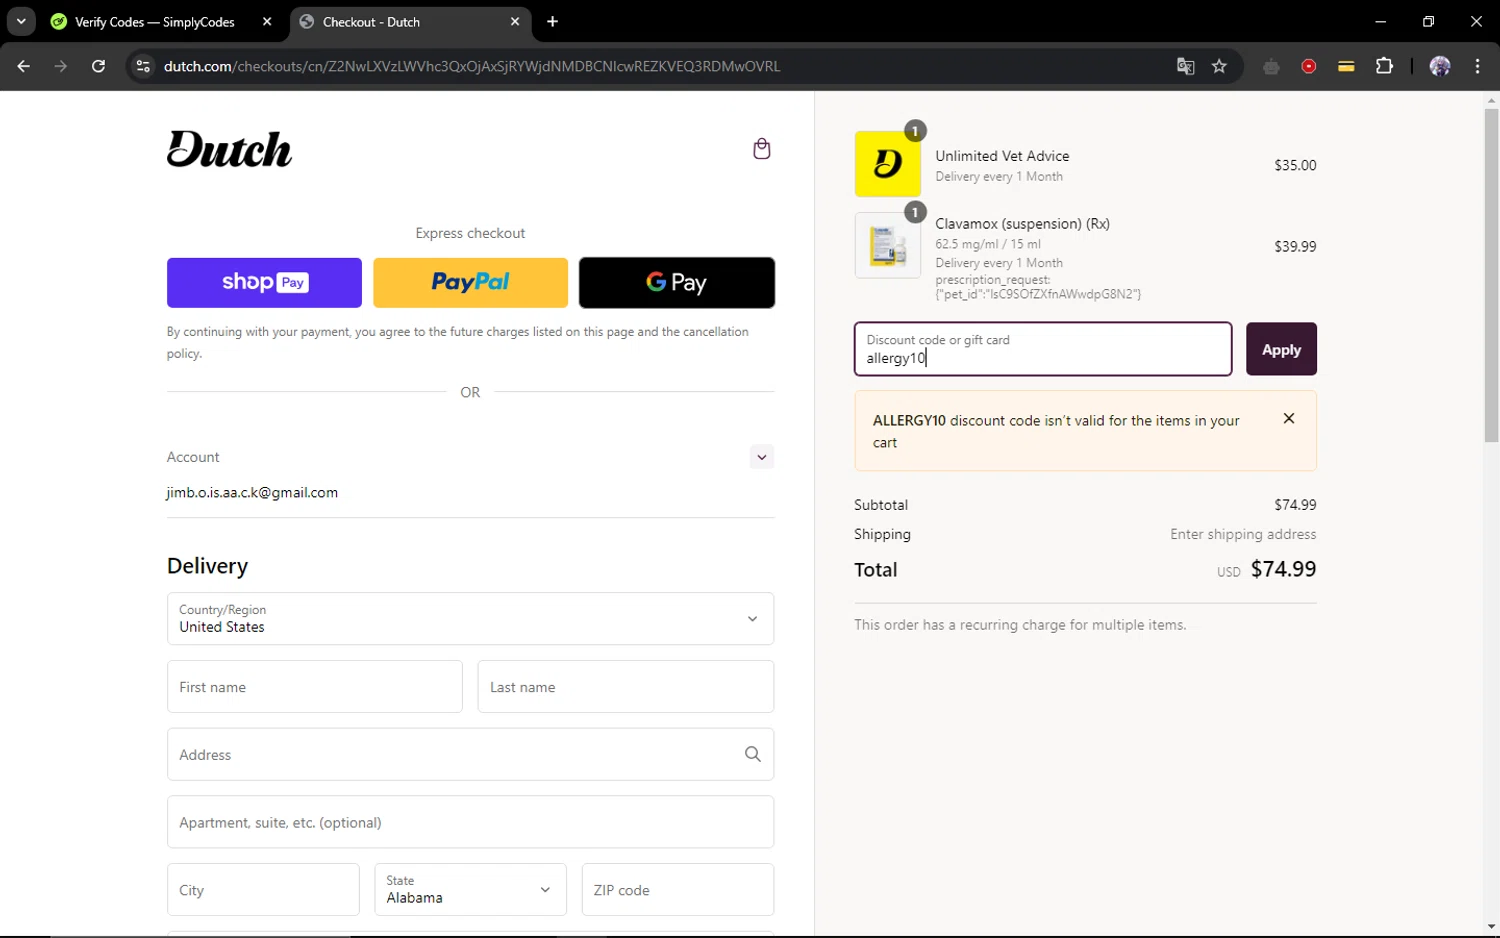Viewport: 1500px width, 938px height.
Task: Dismiss the ALLERGY10 invalid code message
Action: click(x=1288, y=419)
